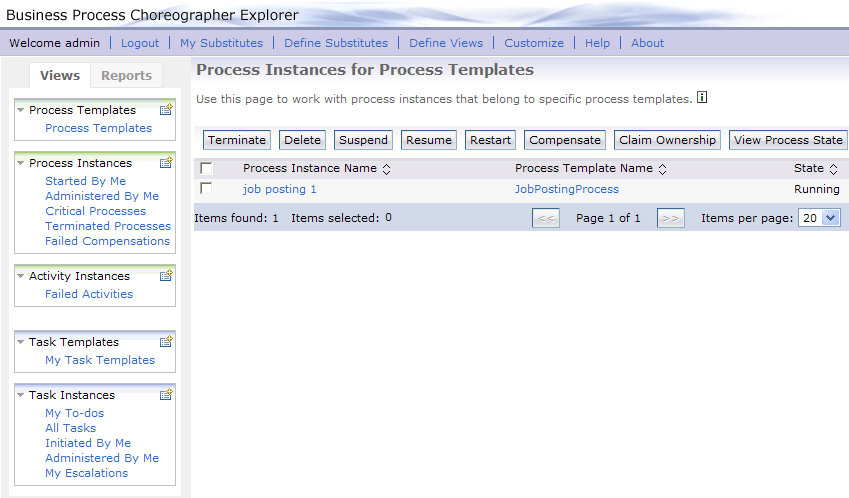This screenshot has width=849, height=498.
Task: Open the Help page
Action: click(x=597, y=43)
